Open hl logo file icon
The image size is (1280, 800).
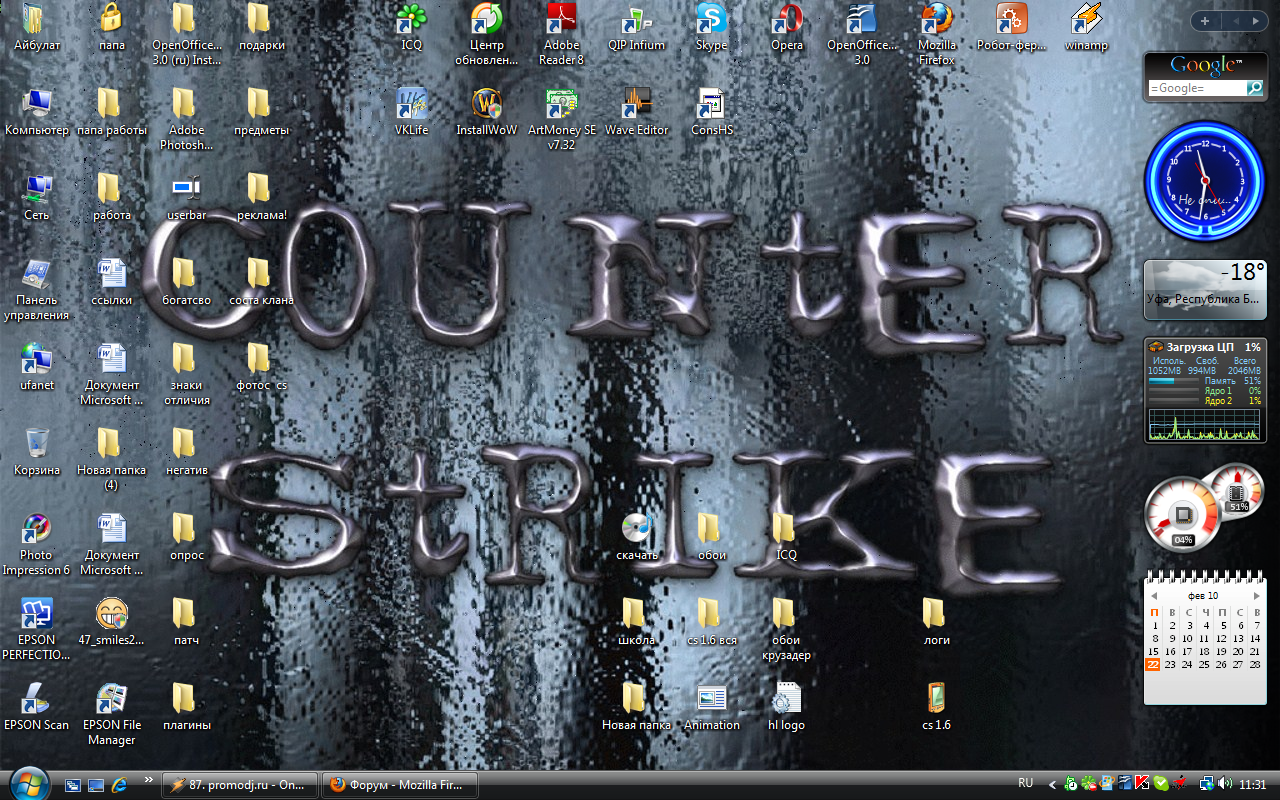(x=786, y=698)
